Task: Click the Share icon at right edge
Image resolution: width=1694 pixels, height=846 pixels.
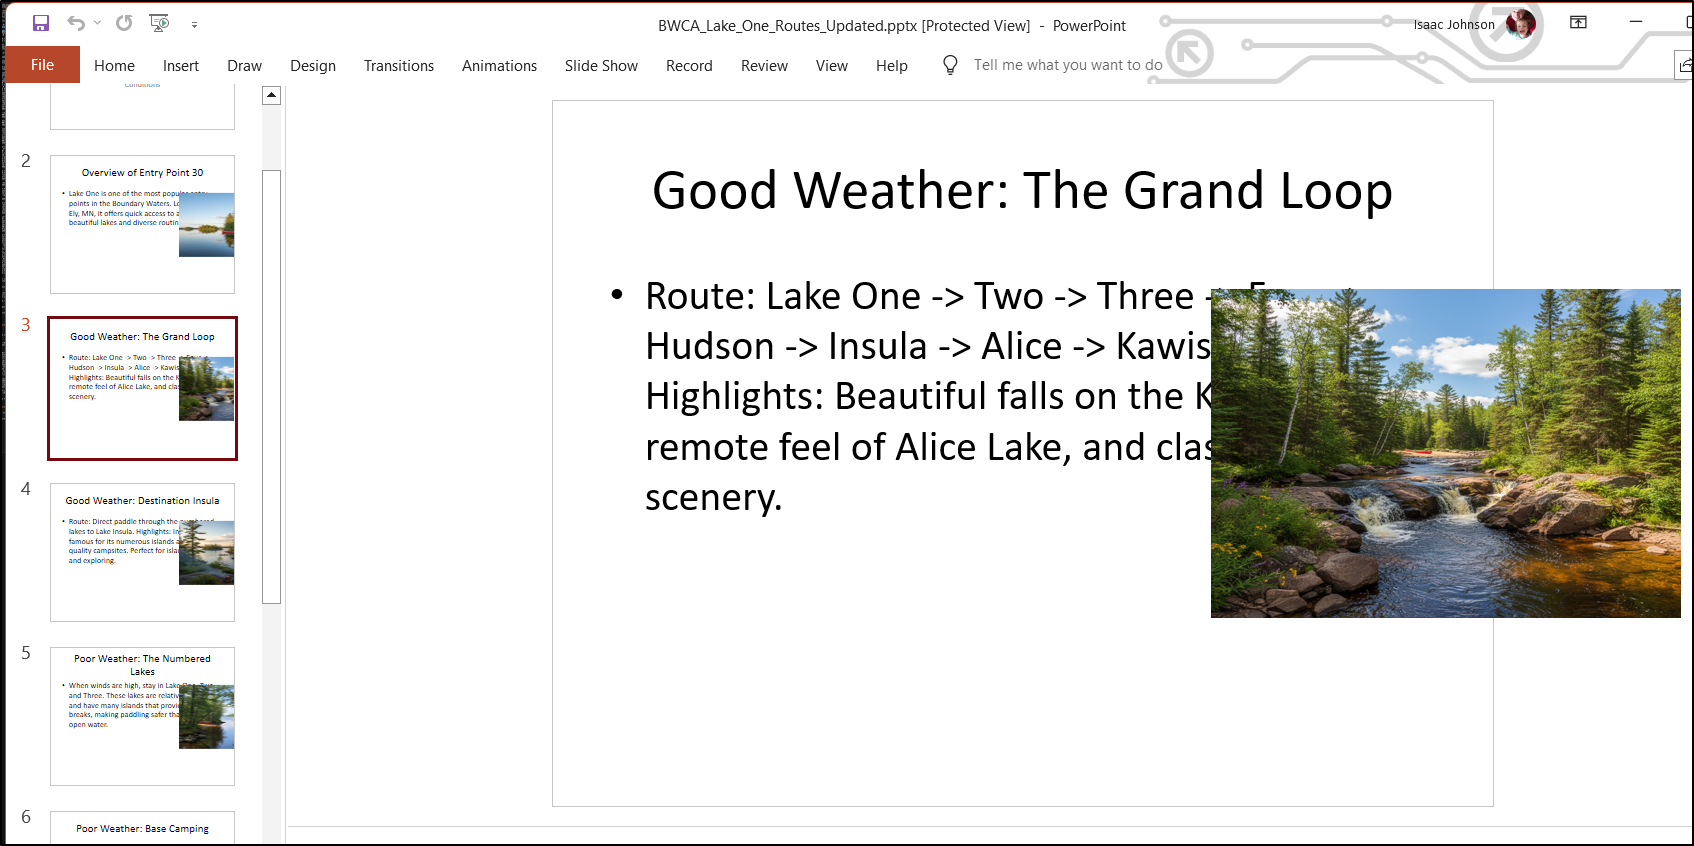Action: 1685,65
